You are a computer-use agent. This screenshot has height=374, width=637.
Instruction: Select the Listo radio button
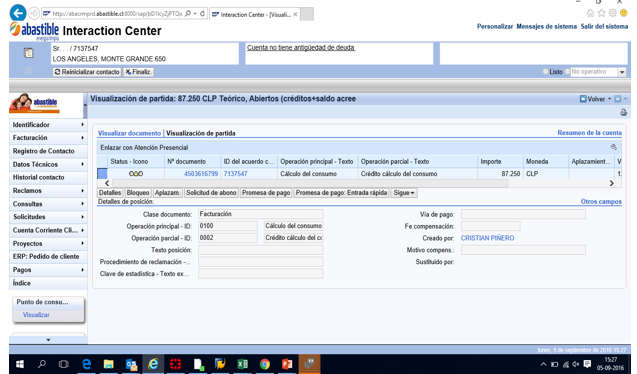coord(546,72)
